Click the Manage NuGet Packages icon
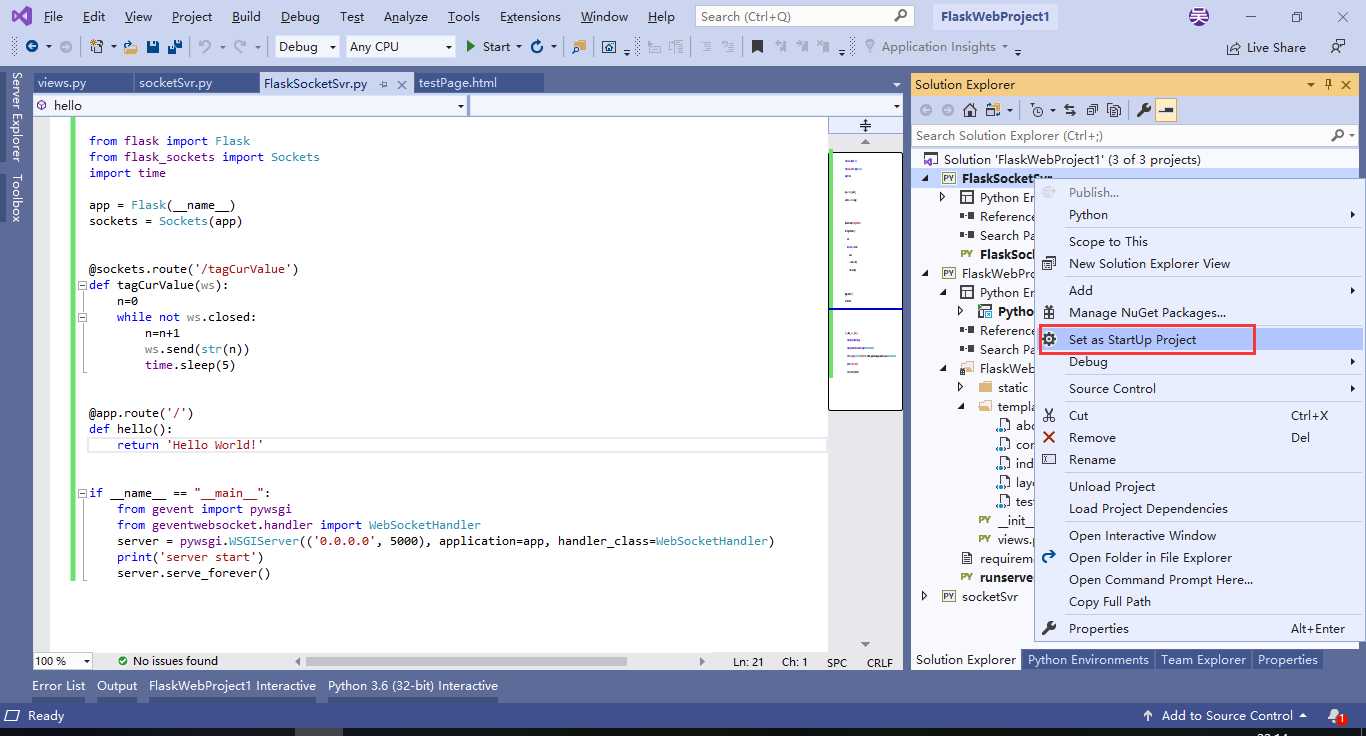Screen dimensions: 1366x736 click(x=1049, y=312)
